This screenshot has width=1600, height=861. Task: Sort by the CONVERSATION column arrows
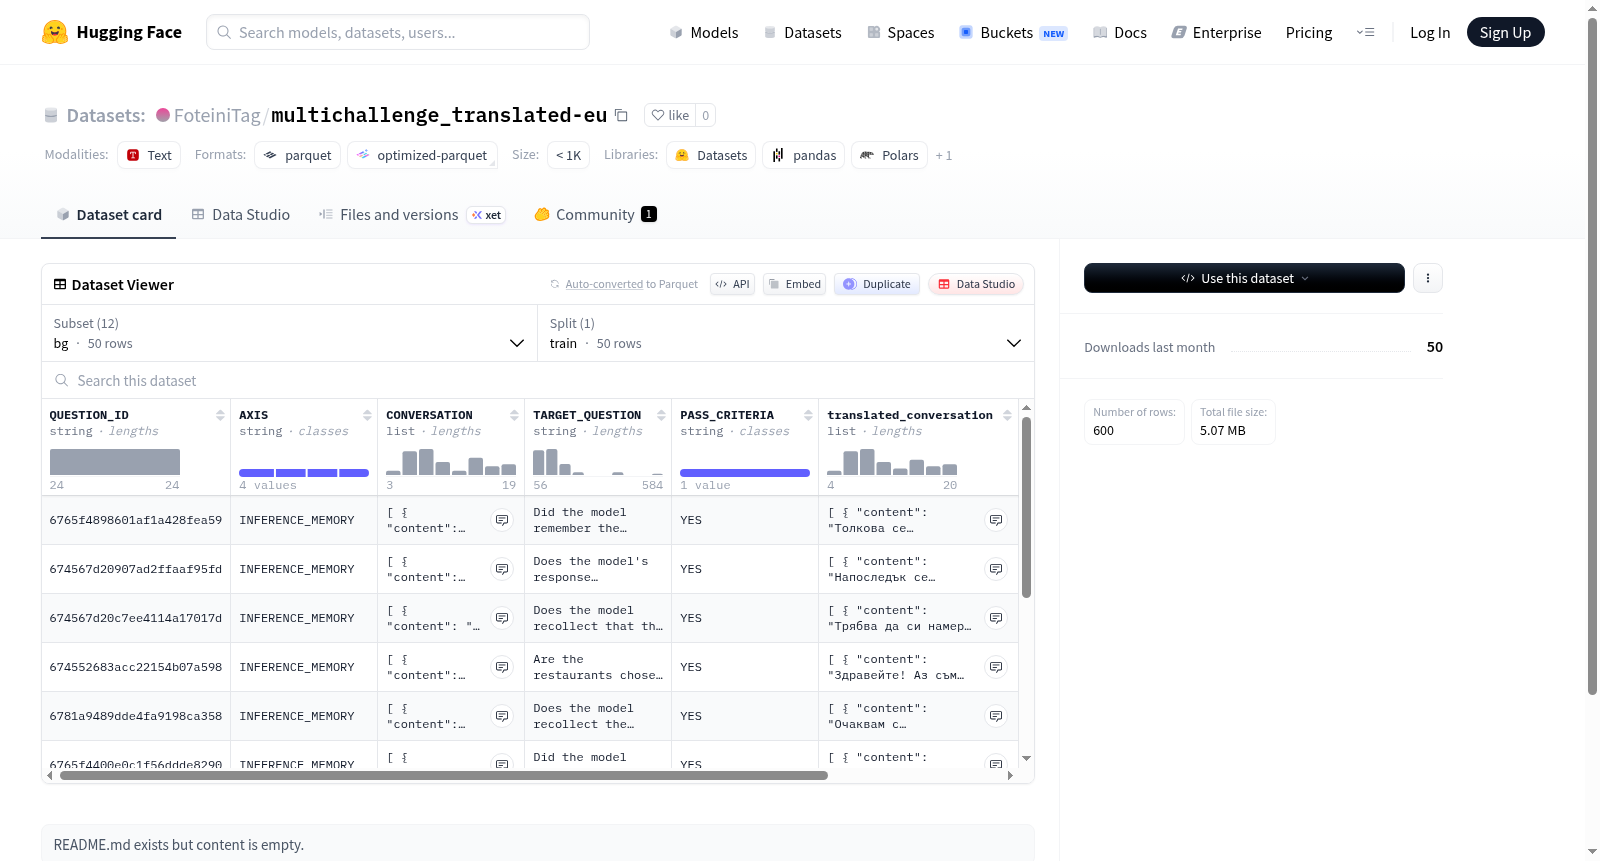coord(514,415)
